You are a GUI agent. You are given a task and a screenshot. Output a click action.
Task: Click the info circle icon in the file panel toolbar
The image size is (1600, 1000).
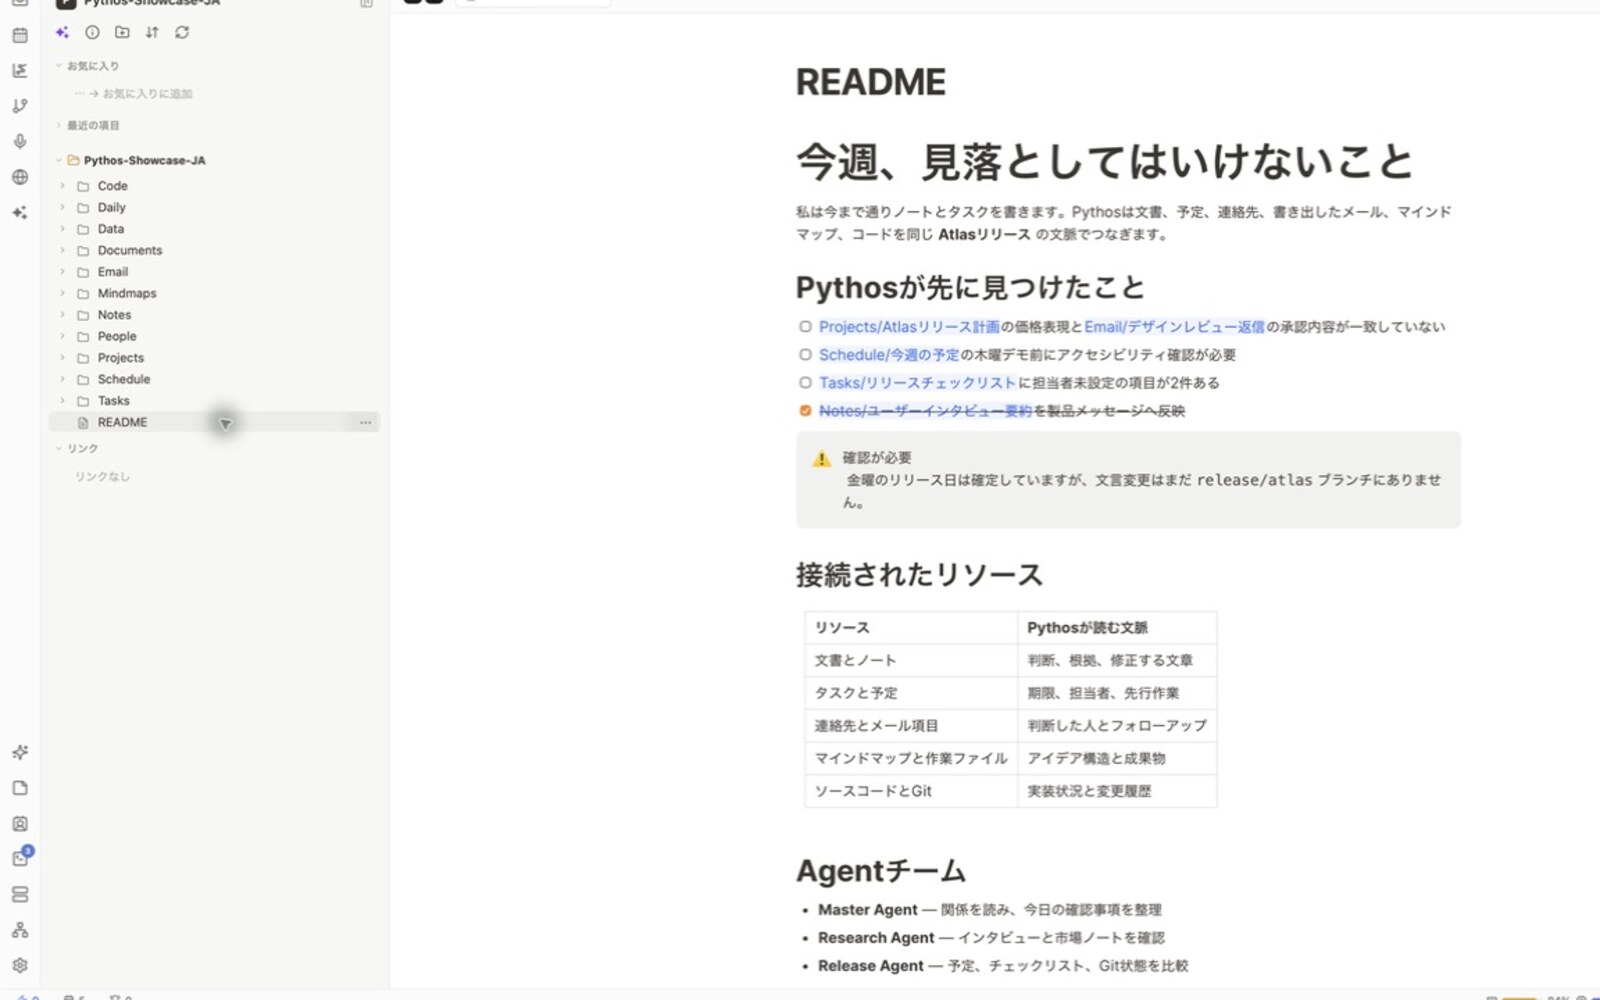click(x=92, y=32)
